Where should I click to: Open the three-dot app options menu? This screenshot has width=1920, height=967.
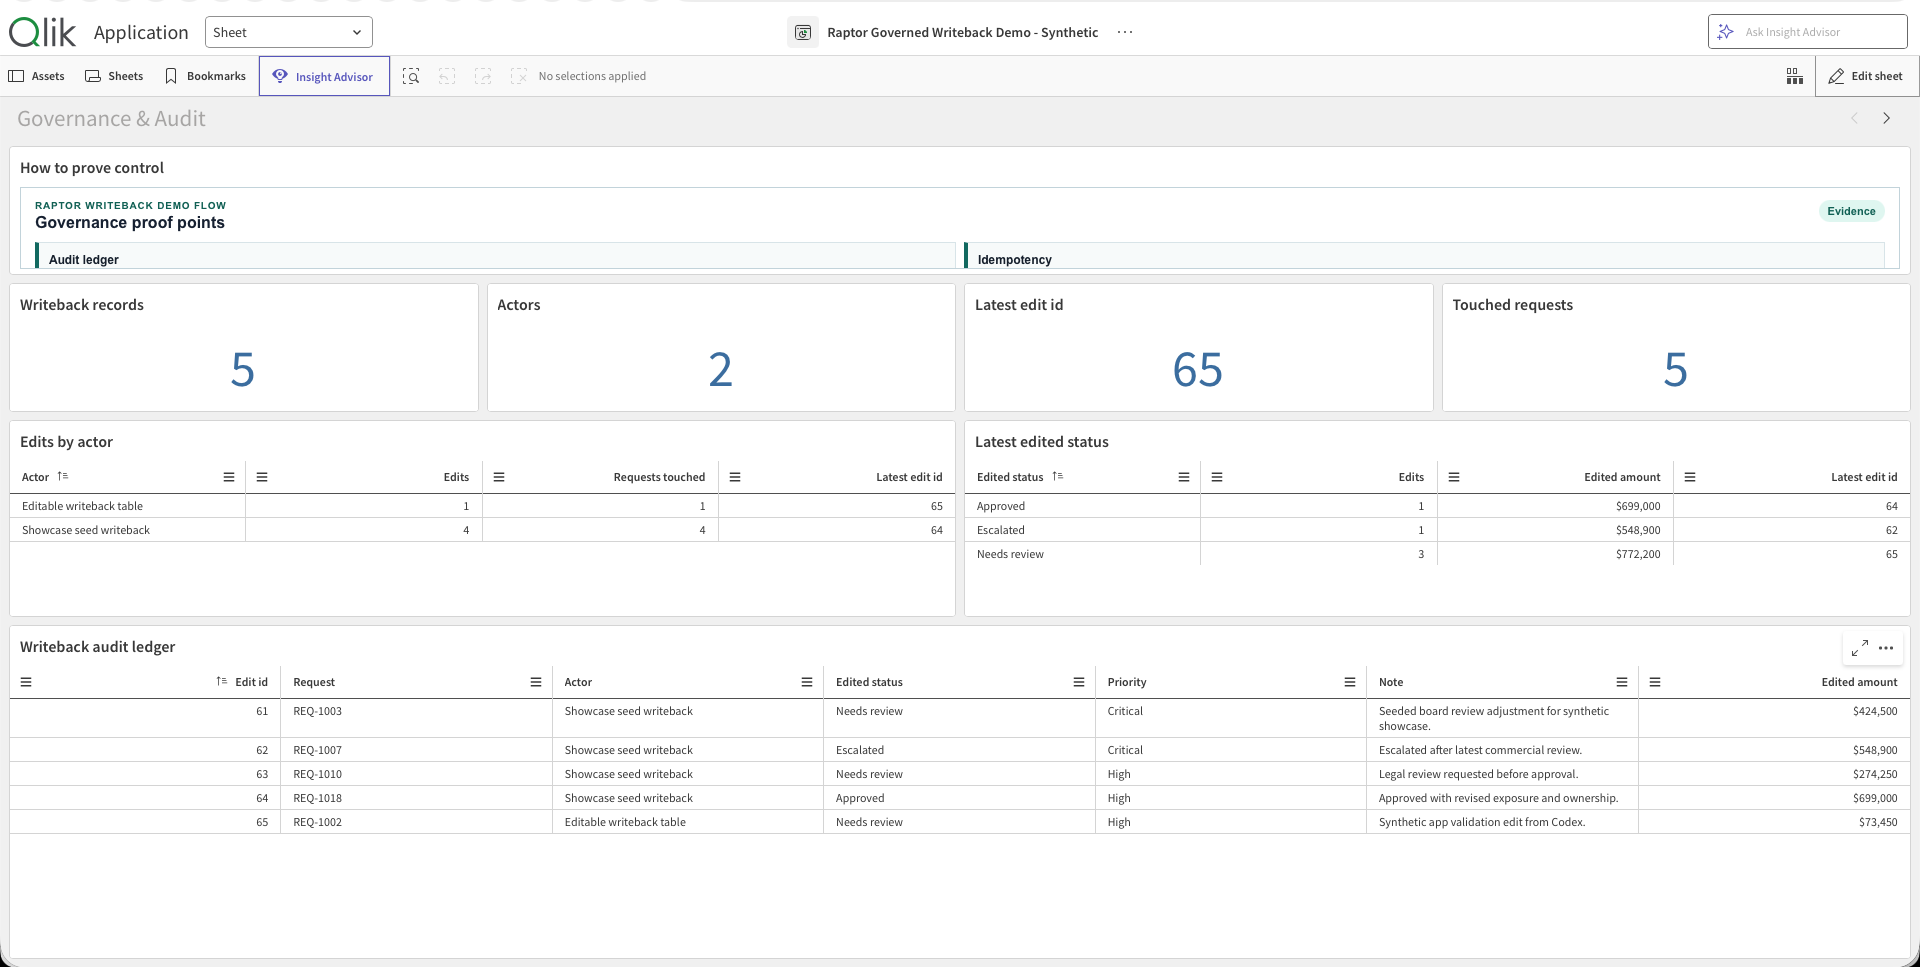[x=1125, y=32]
